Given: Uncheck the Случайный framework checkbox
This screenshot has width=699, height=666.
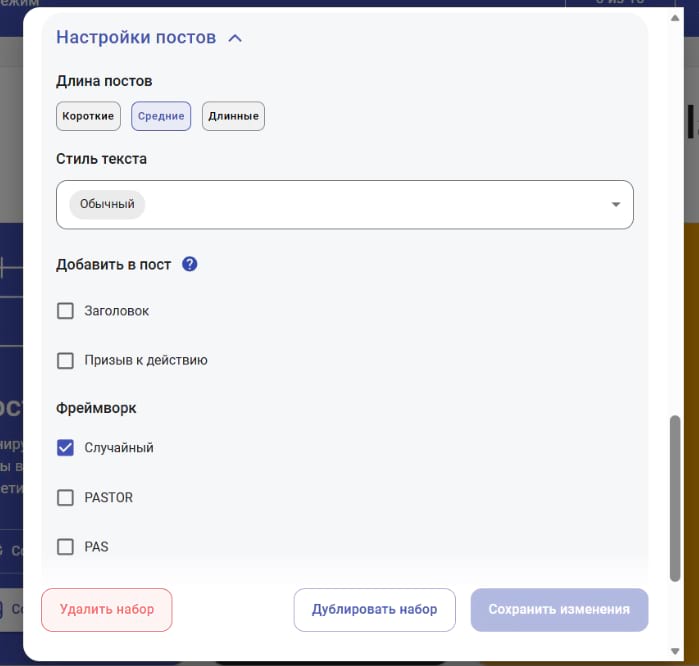Looking at the screenshot, I should pos(66,448).
